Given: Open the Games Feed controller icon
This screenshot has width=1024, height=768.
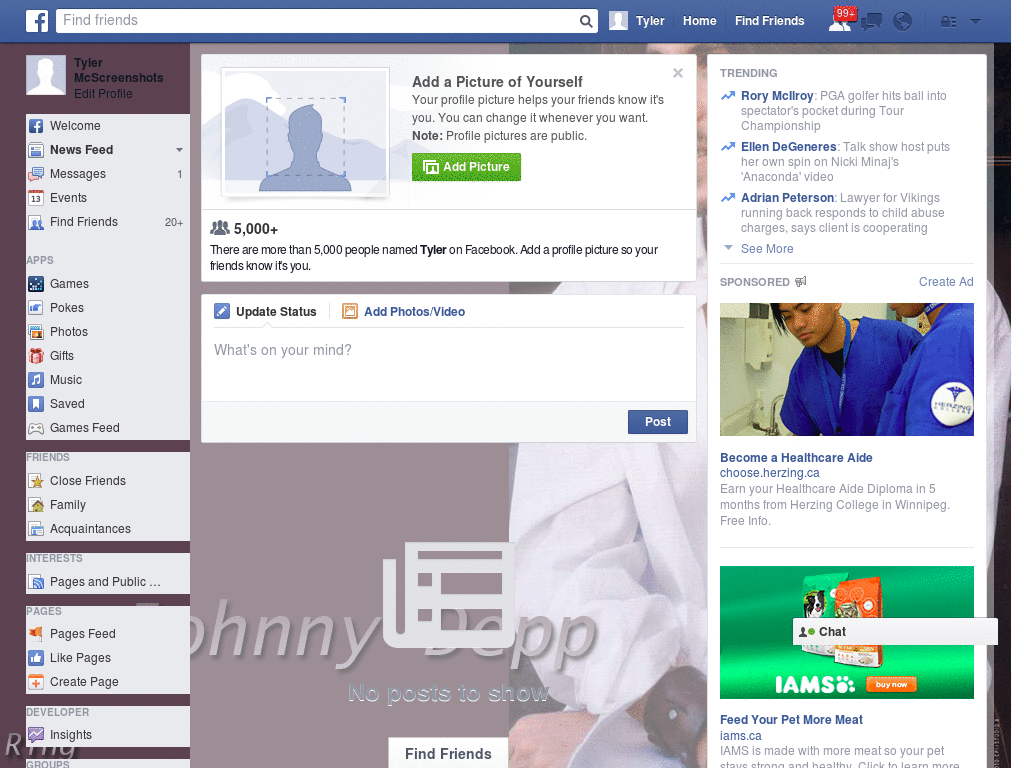Looking at the screenshot, I should [x=36, y=428].
